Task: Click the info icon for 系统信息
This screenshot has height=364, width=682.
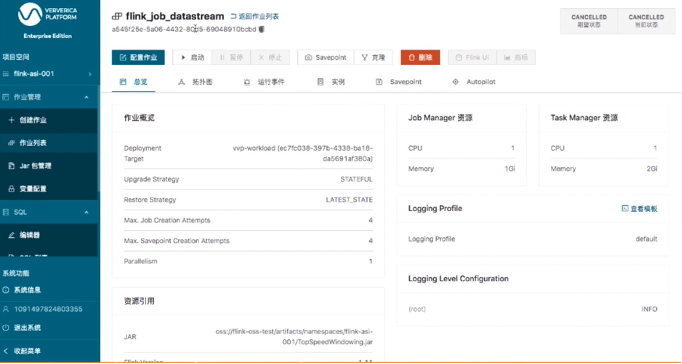Action: click(6, 290)
